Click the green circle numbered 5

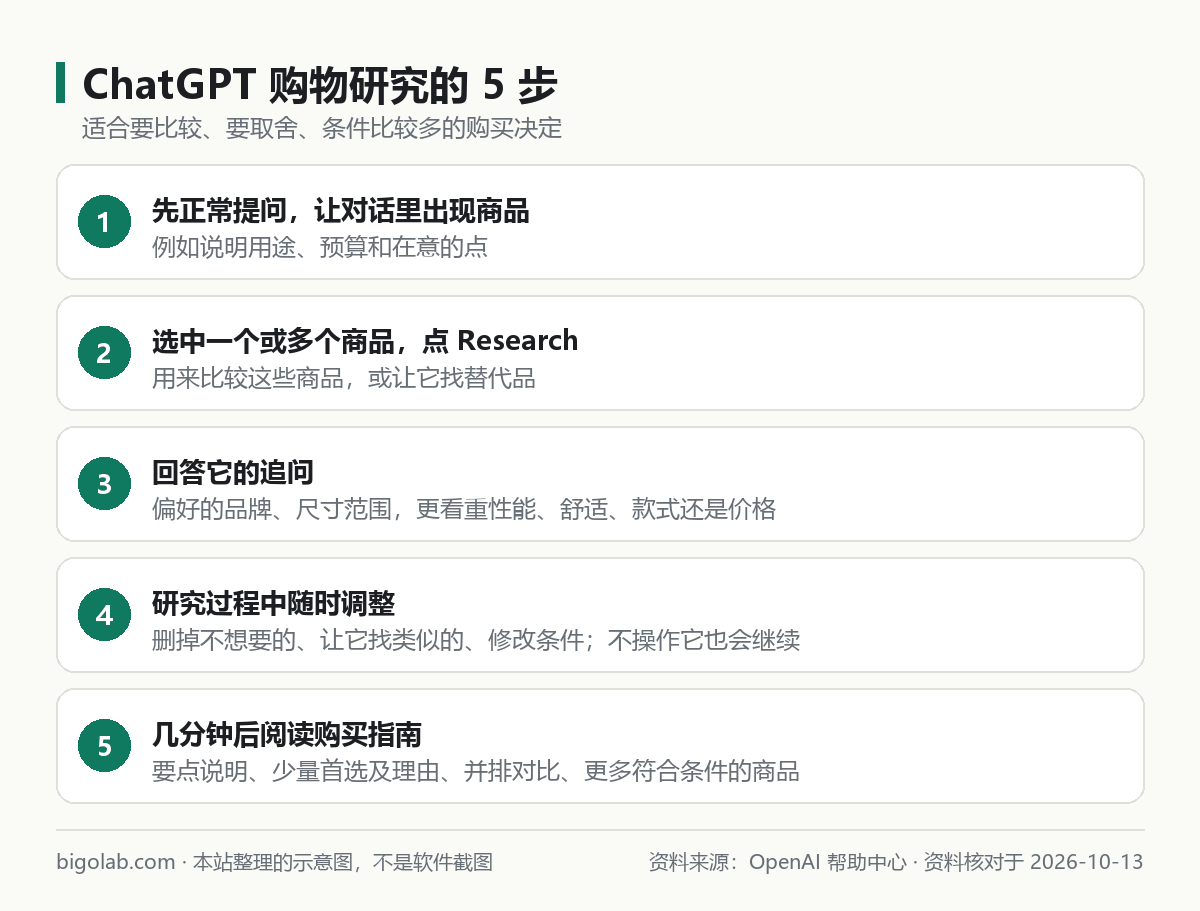pos(105,746)
